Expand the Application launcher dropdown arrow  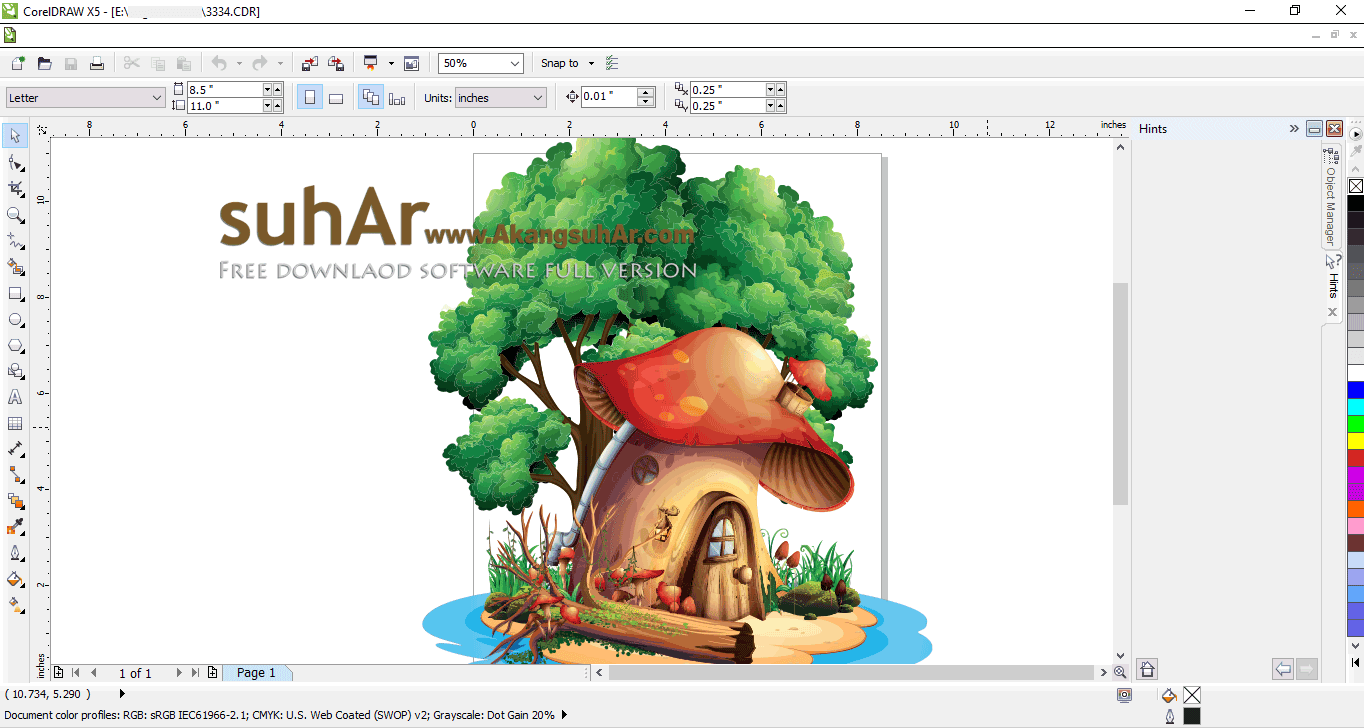[x=391, y=63]
